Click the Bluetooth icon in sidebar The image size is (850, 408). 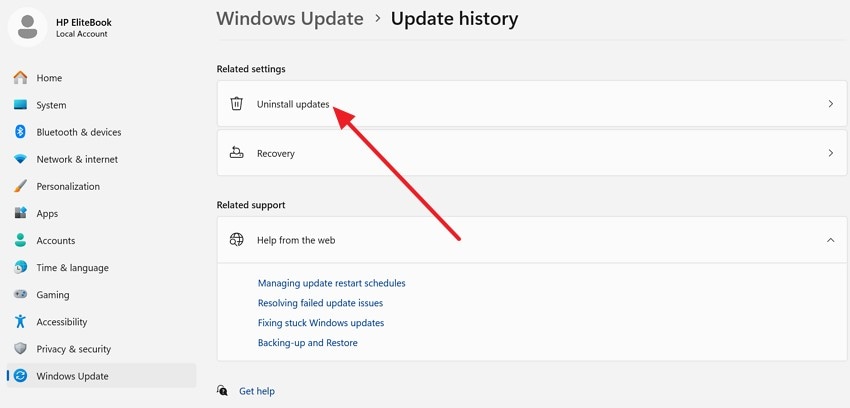coord(20,132)
